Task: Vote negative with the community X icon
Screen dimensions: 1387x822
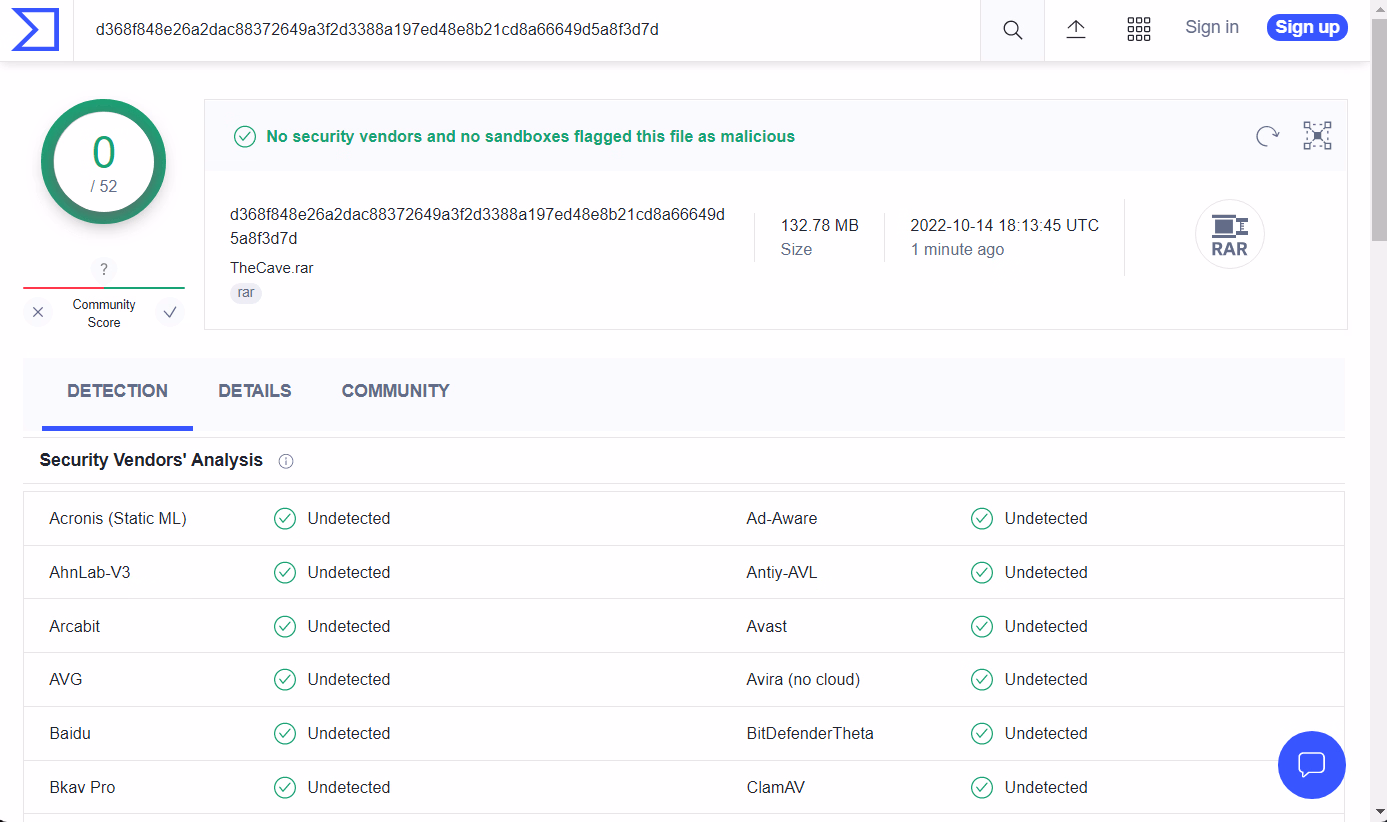Action: pyautogui.click(x=38, y=313)
